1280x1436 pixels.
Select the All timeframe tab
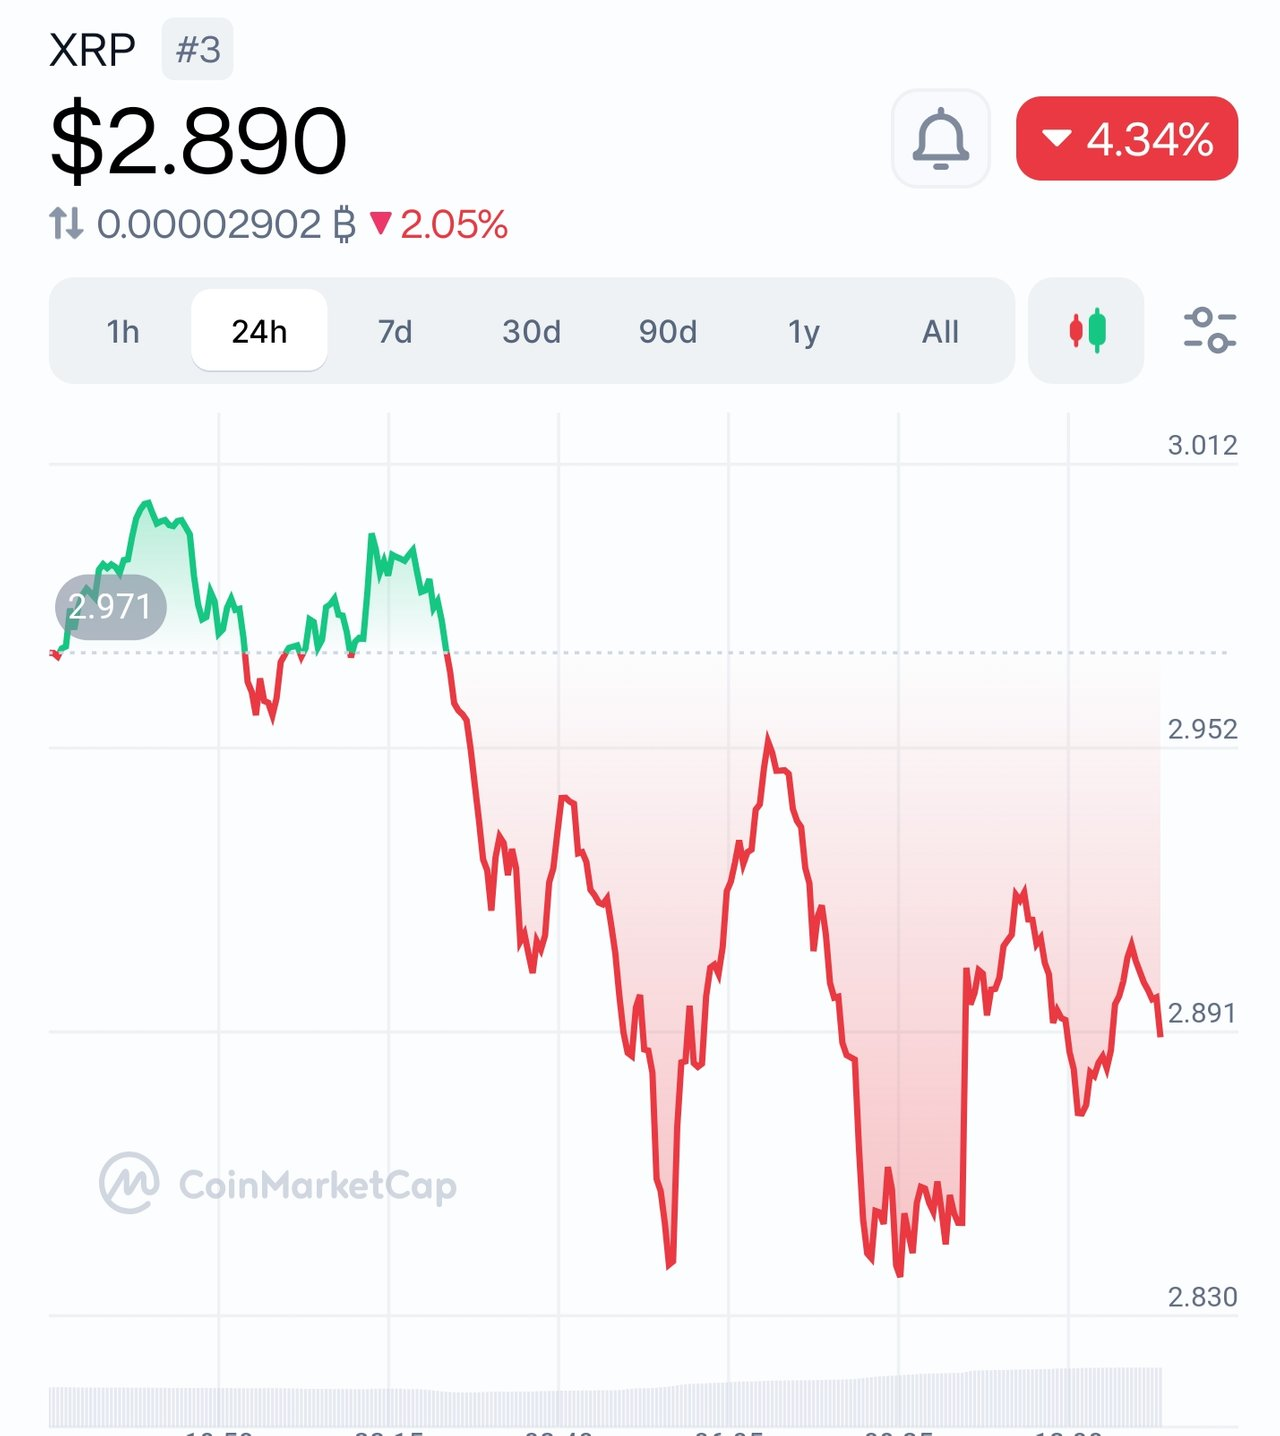coord(940,331)
